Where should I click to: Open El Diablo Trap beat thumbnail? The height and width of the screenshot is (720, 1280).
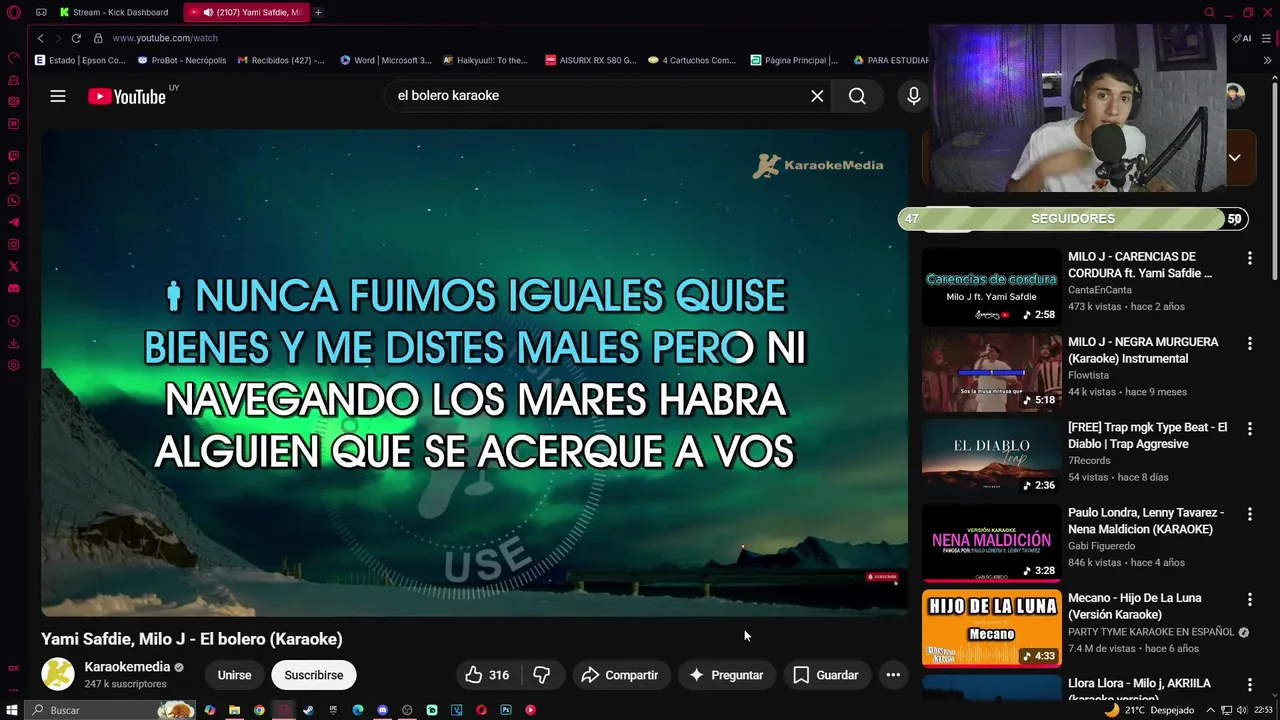tap(991, 458)
